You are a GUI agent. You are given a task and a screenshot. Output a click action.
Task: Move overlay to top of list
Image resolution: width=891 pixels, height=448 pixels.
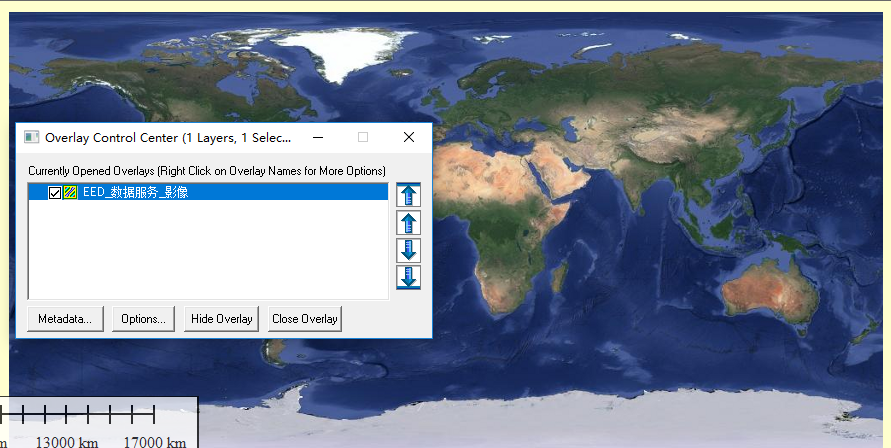(x=408, y=195)
